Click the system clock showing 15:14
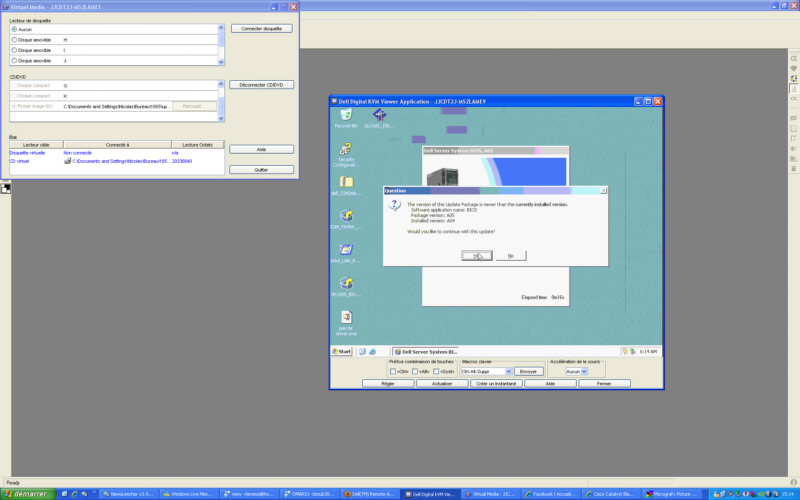The width and height of the screenshot is (800, 500). (790, 494)
